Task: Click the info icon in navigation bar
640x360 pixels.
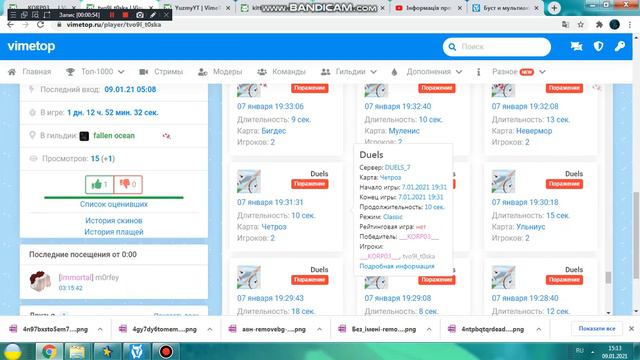Action: pos(478,72)
